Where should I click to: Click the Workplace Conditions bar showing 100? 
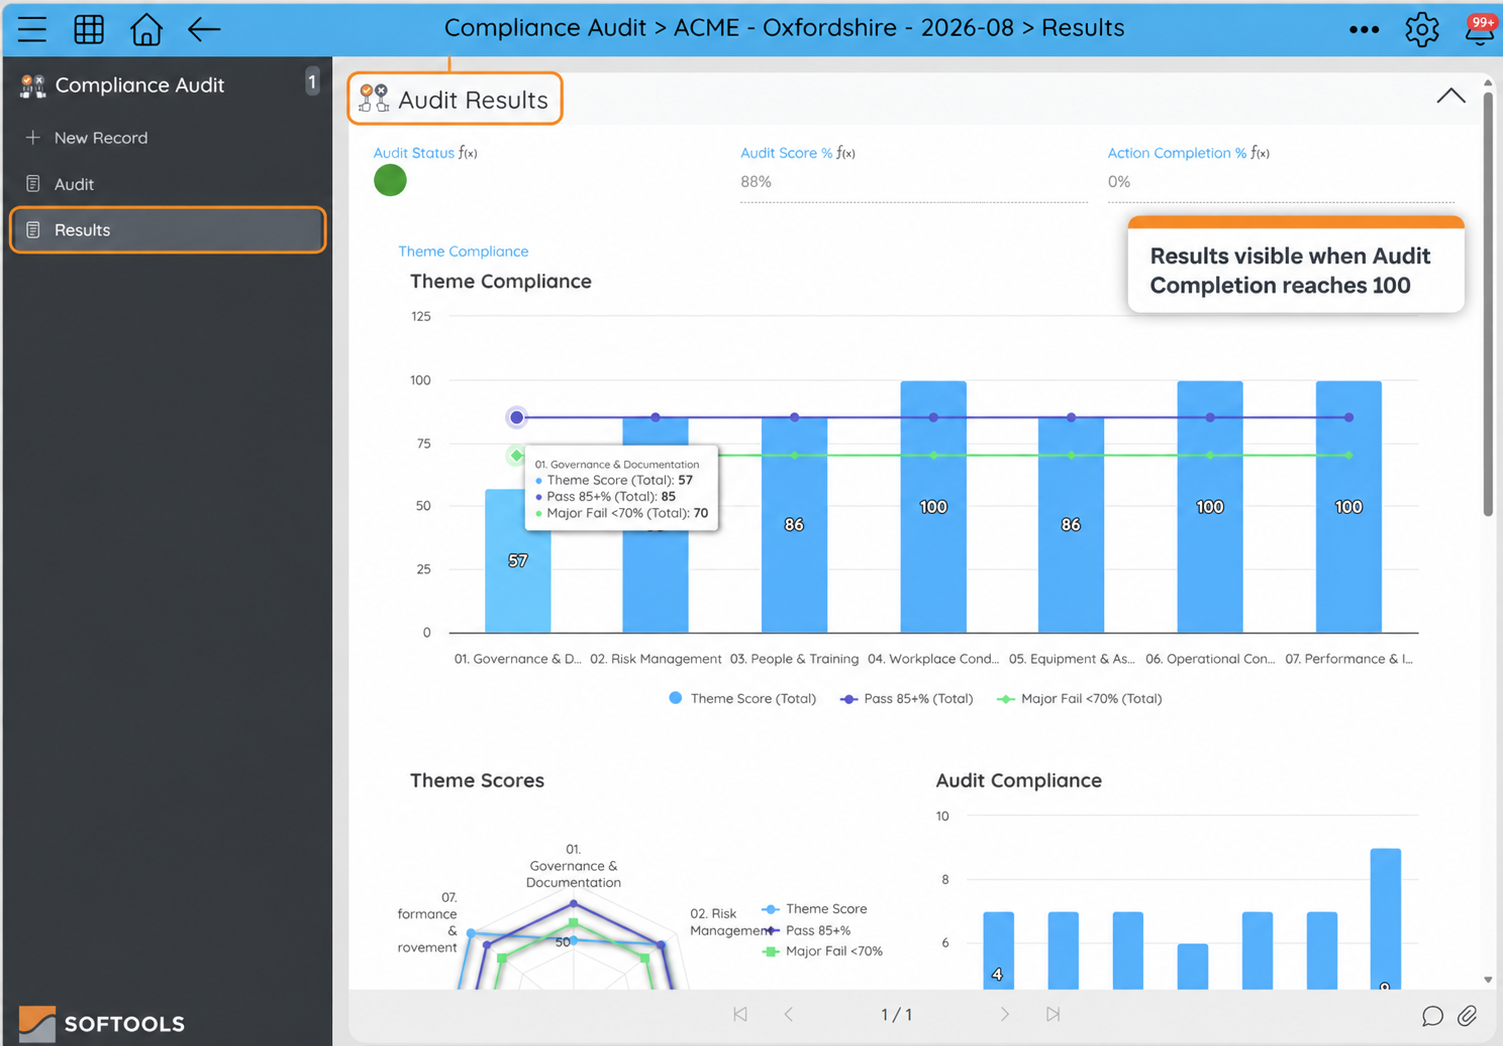point(933,506)
